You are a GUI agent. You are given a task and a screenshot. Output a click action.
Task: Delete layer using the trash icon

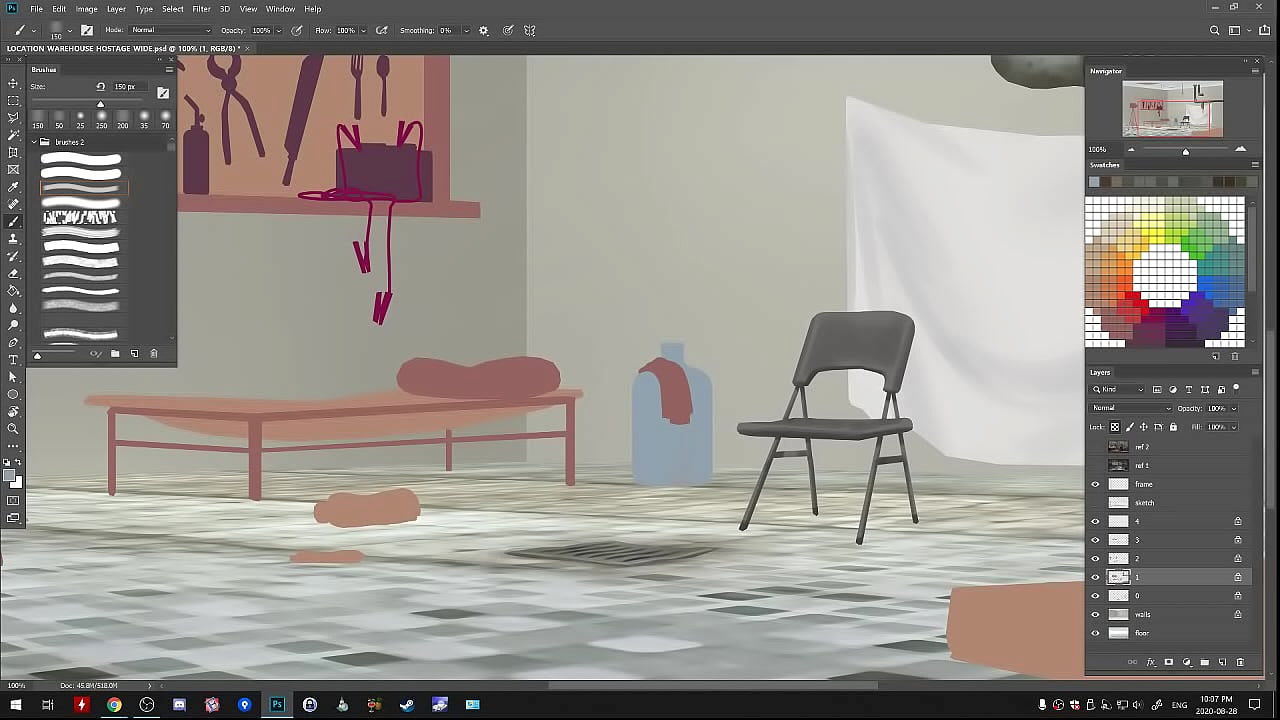coord(1240,662)
